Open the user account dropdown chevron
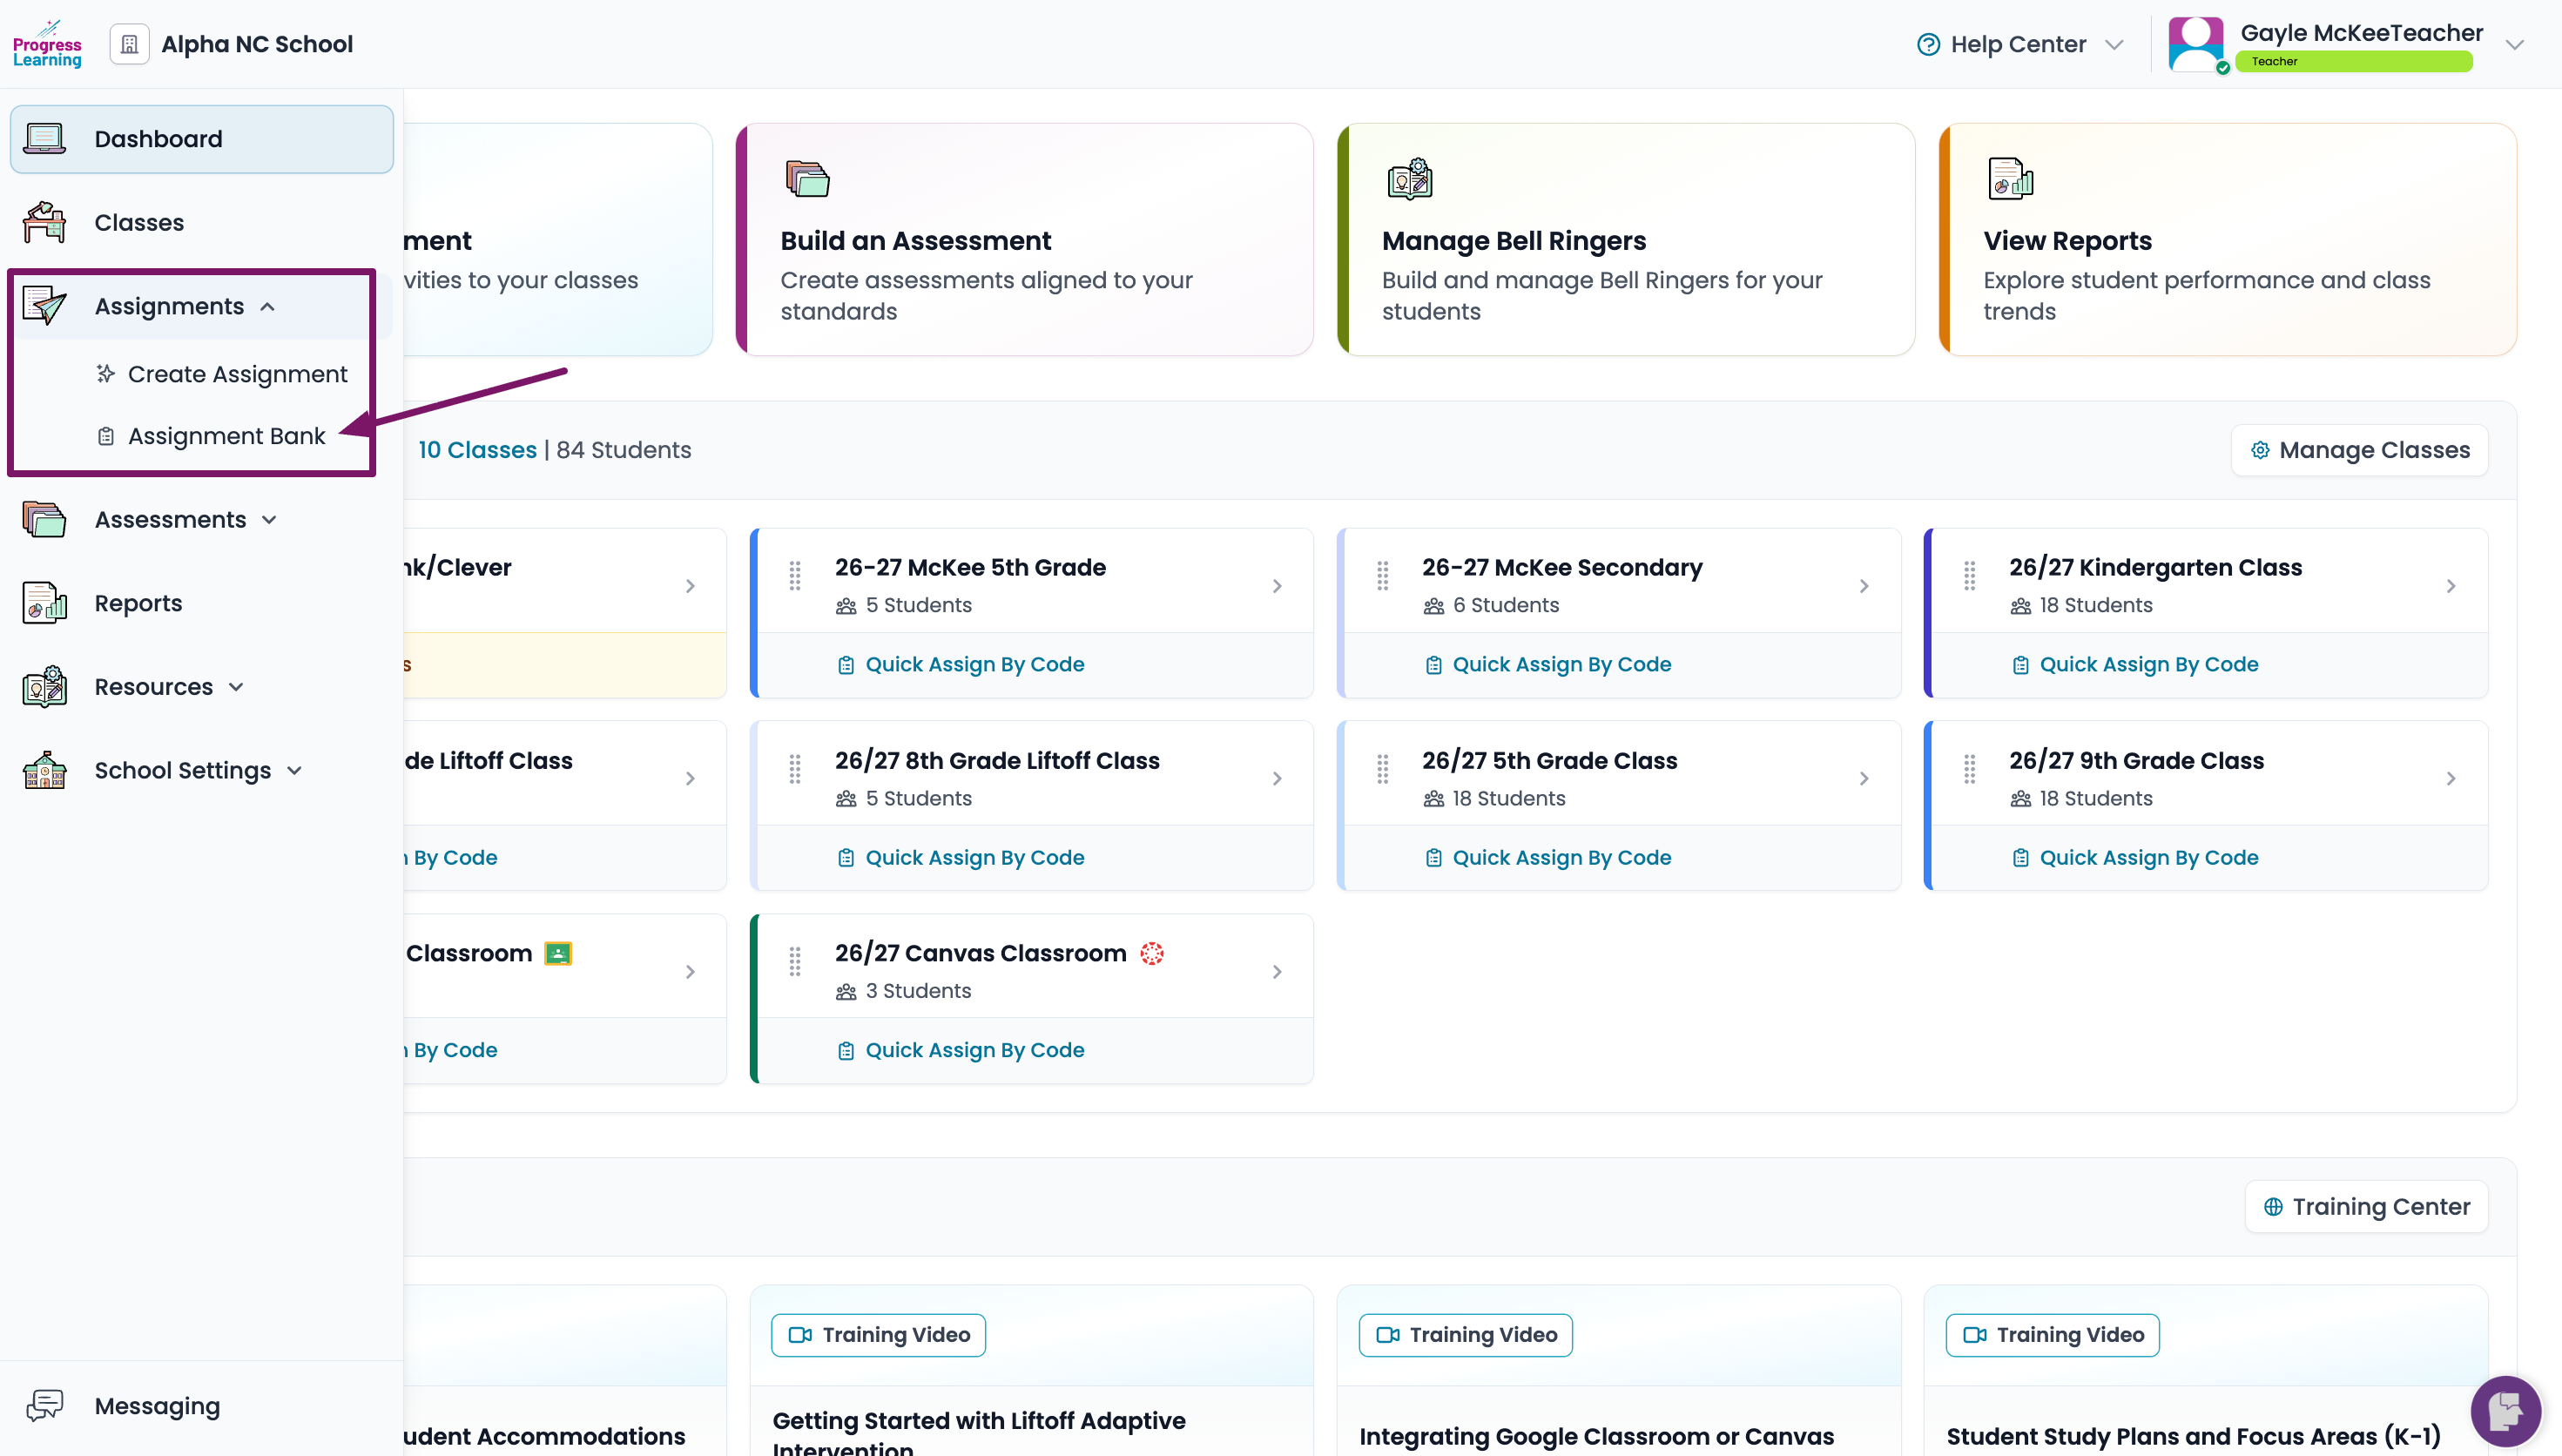The width and height of the screenshot is (2562, 1456). point(2515,44)
